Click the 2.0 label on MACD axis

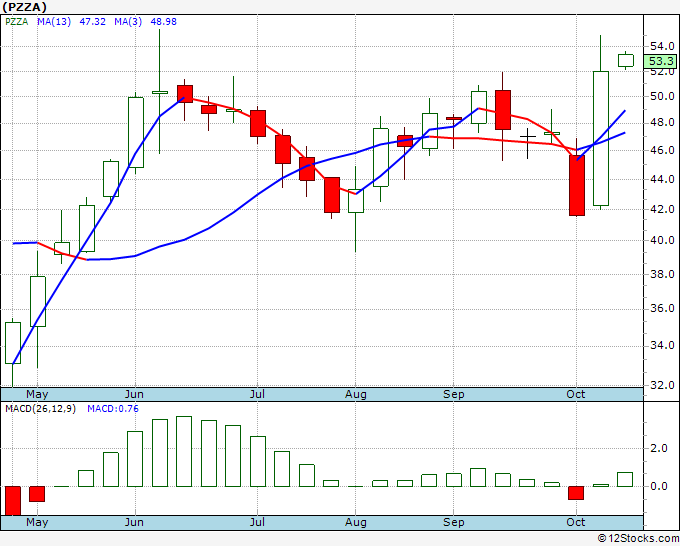pos(659,448)
